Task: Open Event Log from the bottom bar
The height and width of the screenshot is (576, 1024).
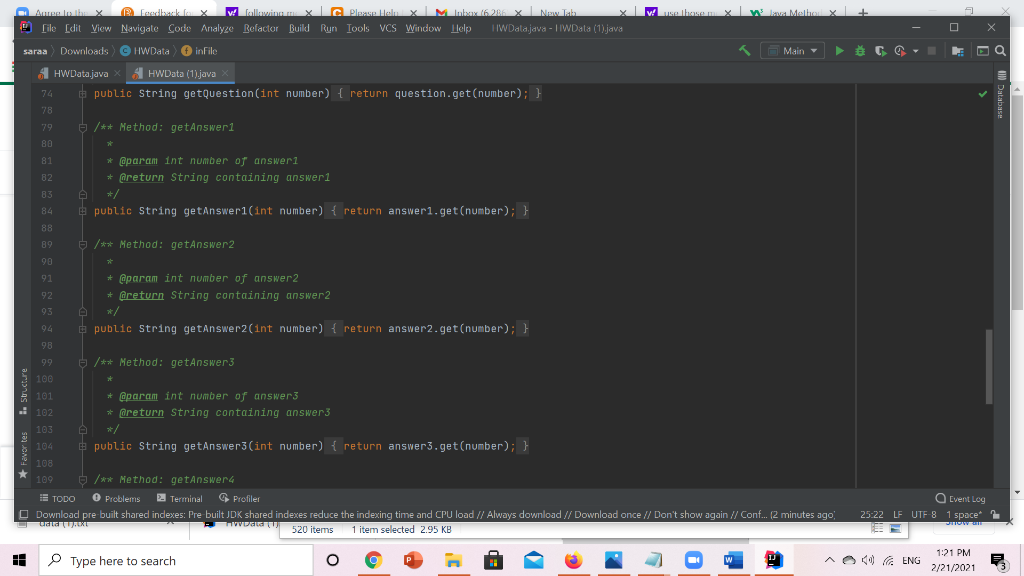Action: [960, 498]
